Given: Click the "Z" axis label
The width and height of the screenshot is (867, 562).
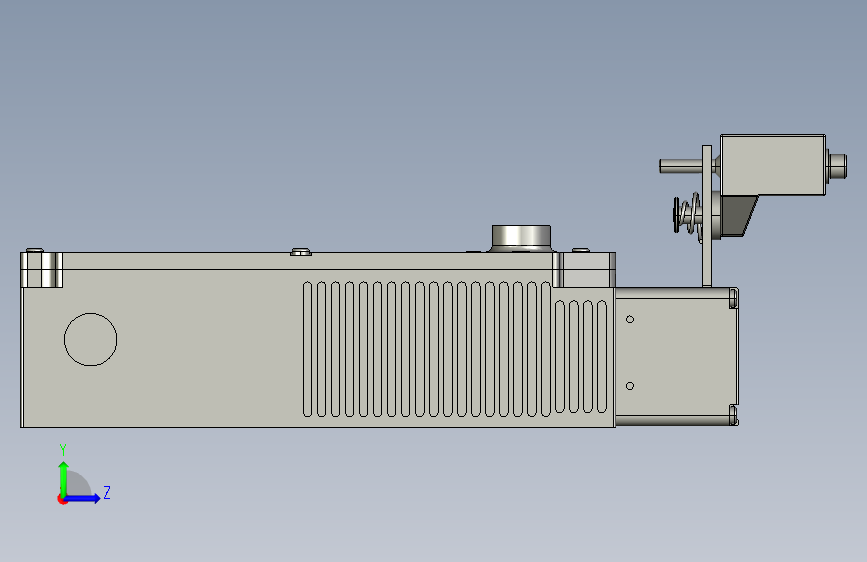Looking at the screenshot, I should tap(107, 492).
